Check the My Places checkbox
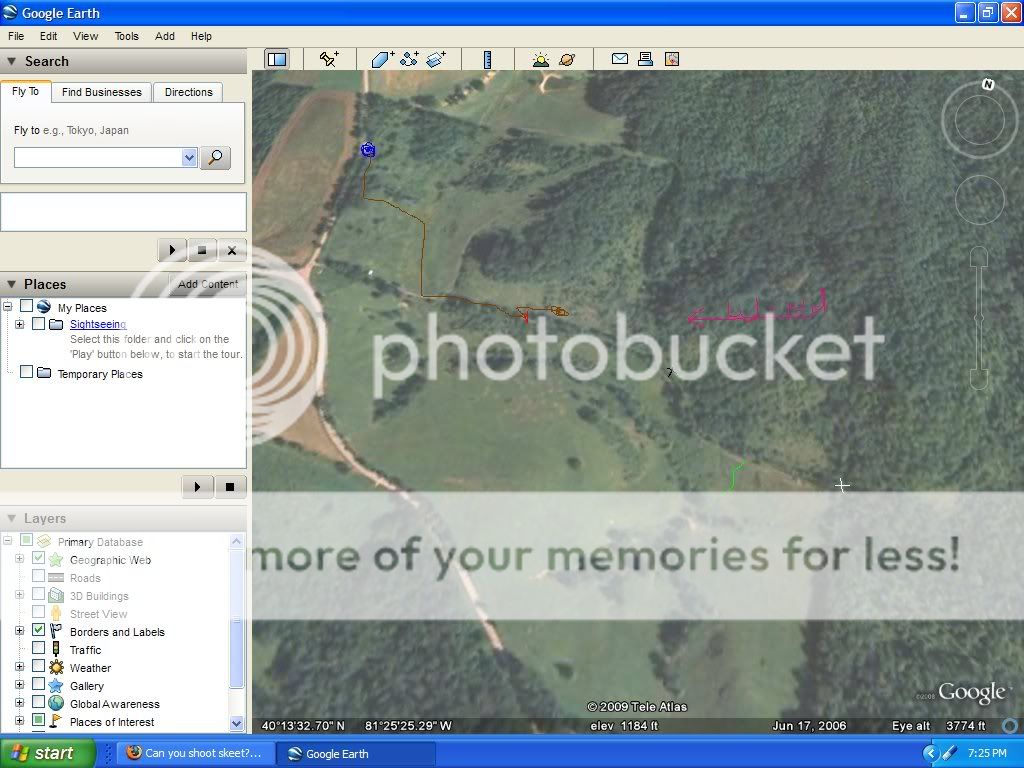Image resolution: width=1024 pixels, height=768 pixels. [26, 306]
